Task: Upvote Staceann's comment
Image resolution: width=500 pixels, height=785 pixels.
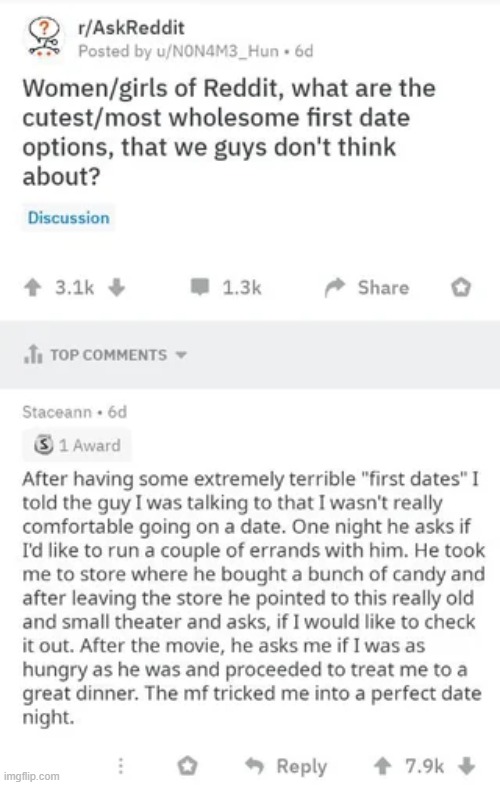Action: coord(383,765)
